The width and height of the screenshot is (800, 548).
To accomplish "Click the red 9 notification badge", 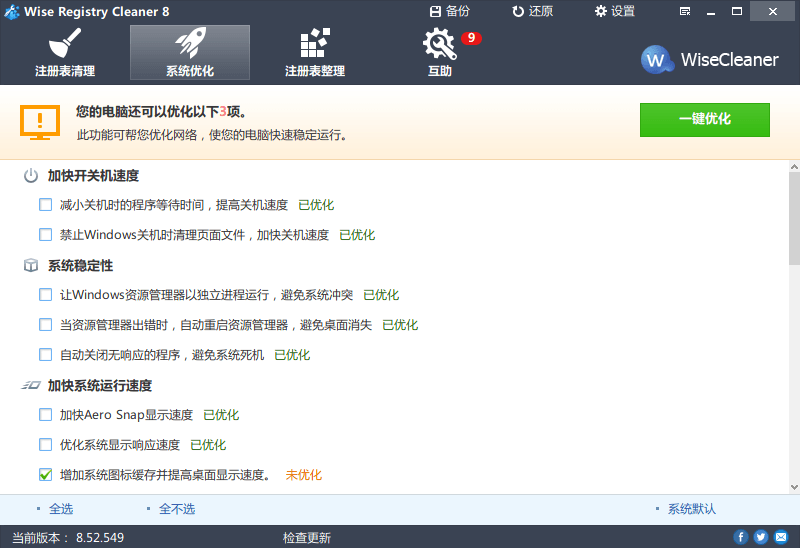I will [471, 38].
